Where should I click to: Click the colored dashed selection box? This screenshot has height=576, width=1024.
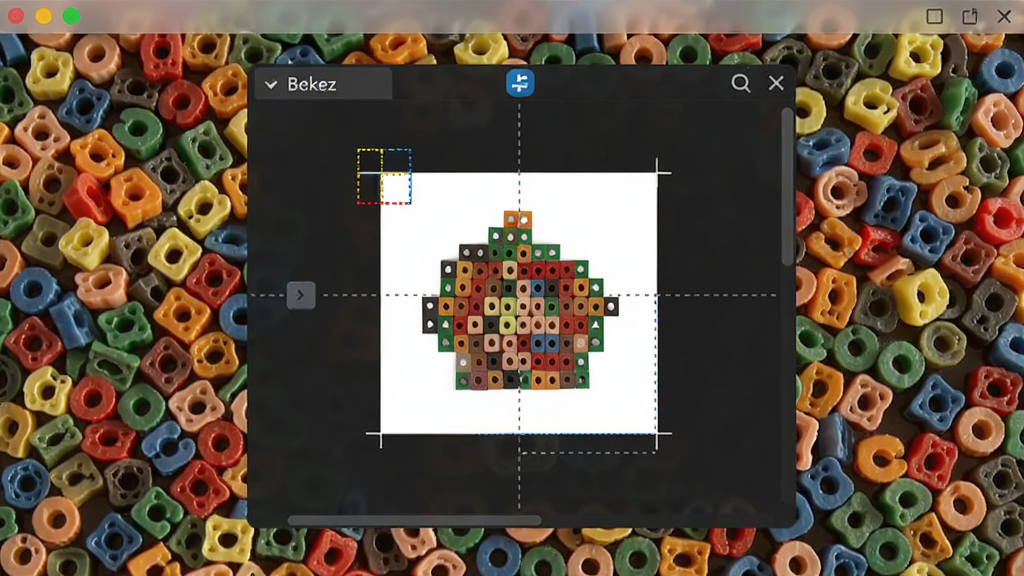(384, 176)
